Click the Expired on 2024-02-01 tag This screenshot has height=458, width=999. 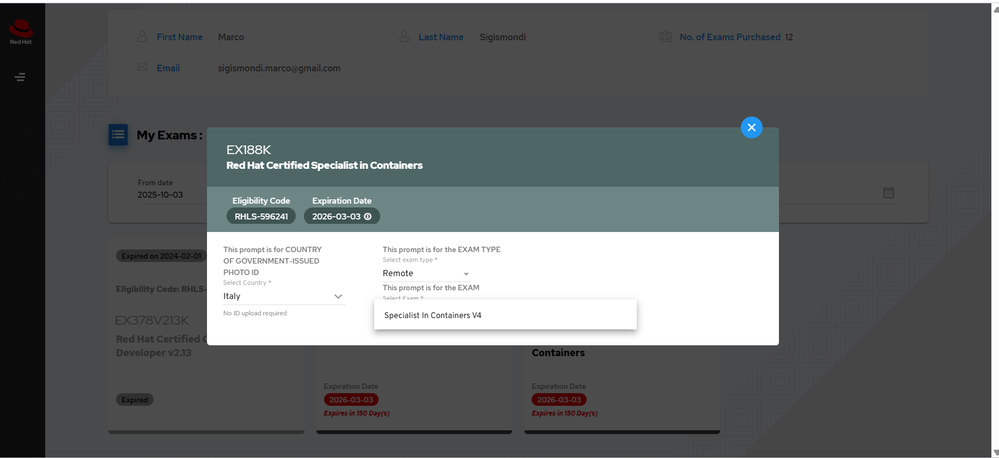(x=161, y=256)
